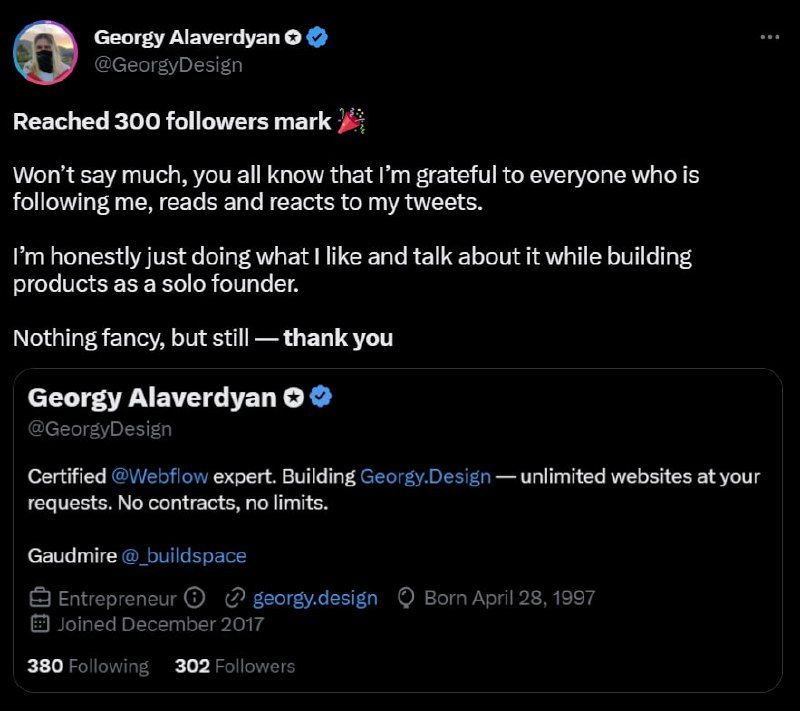View the 380 Following list
This screenshot has width=800, height=711.
click(88, 665)
